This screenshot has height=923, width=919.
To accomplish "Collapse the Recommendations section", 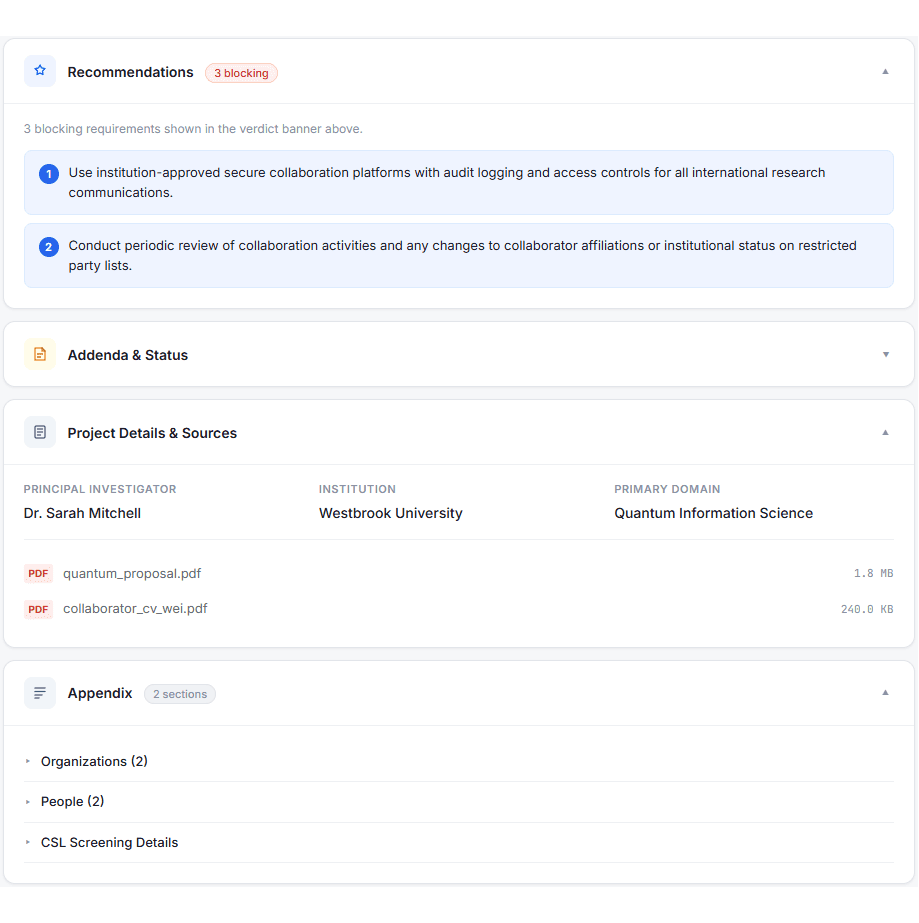I will click(885, 71).
